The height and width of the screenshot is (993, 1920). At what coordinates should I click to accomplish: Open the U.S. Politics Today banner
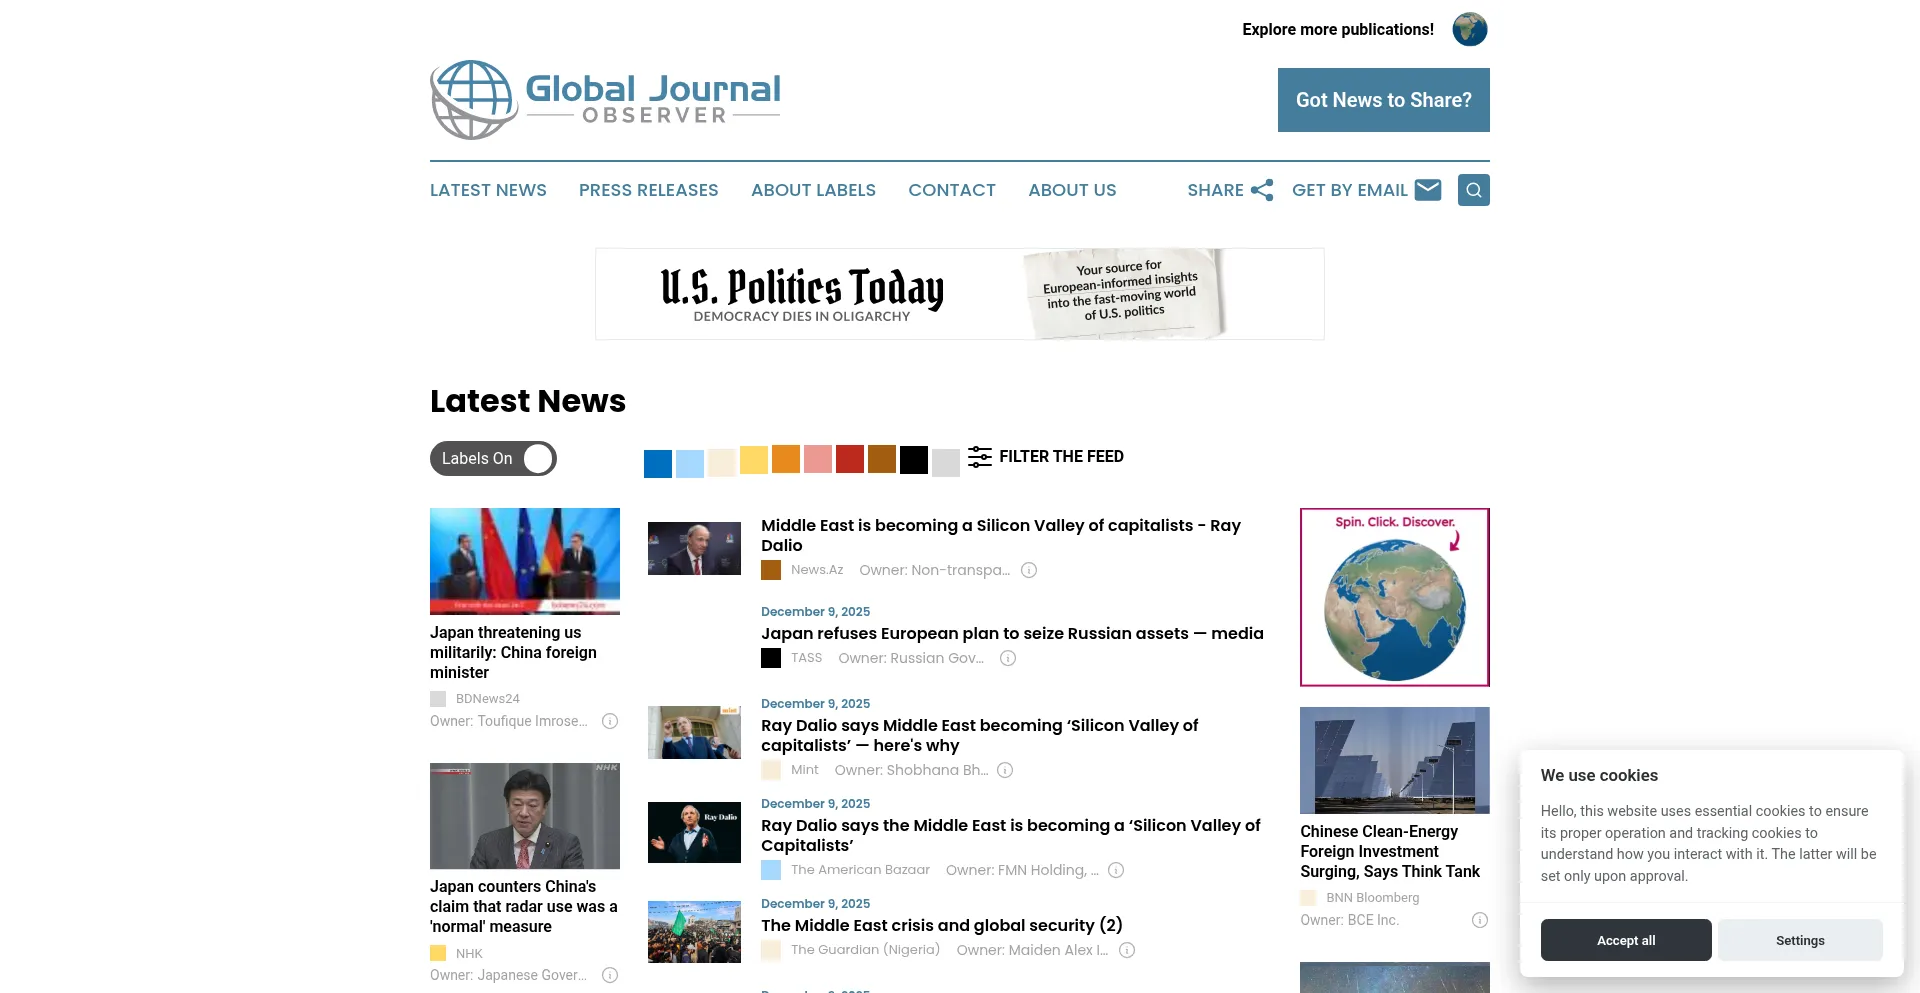(x=960, y=294)
